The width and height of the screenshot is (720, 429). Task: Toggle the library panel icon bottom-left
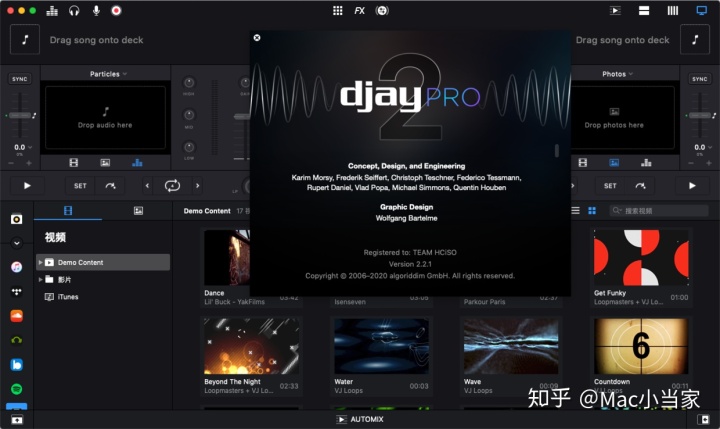(x=17, y=419)
